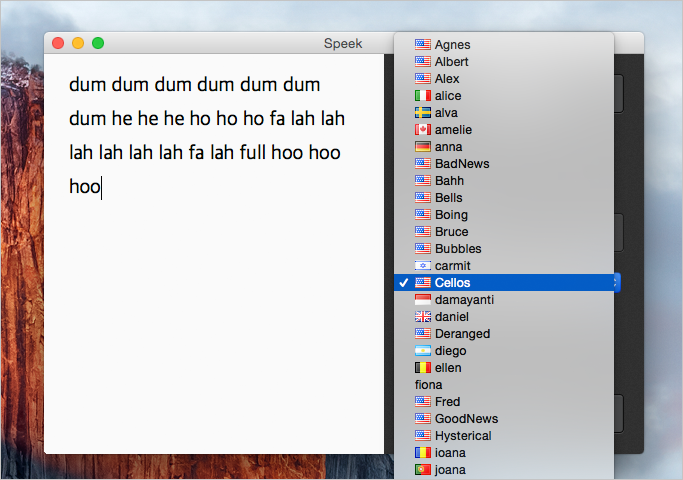Click inside the Speek text area
This screenshot has height=480, width=683.
214,254
